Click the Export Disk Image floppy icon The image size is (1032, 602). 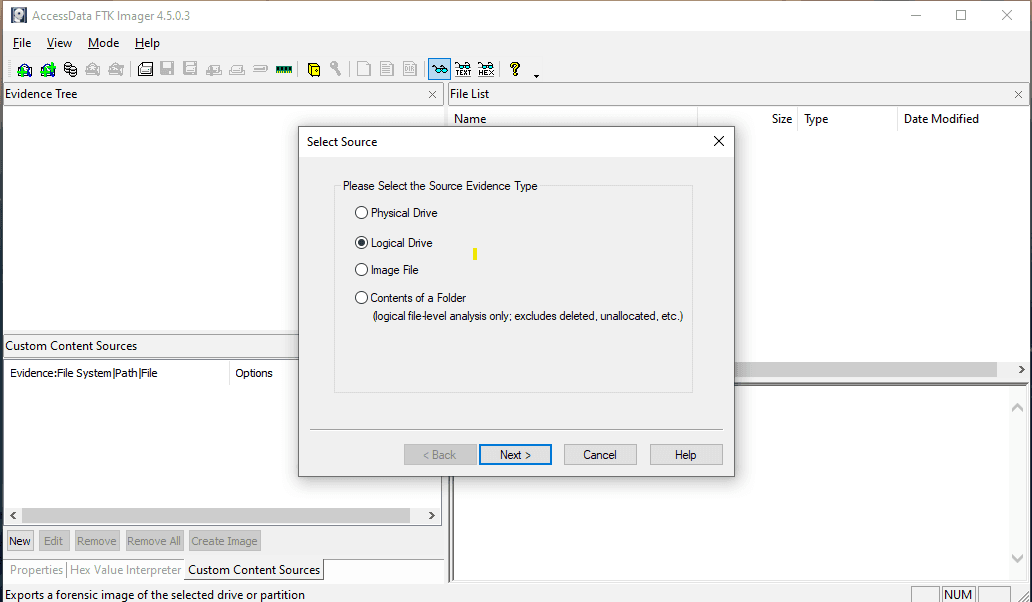(x=167, y=68)
